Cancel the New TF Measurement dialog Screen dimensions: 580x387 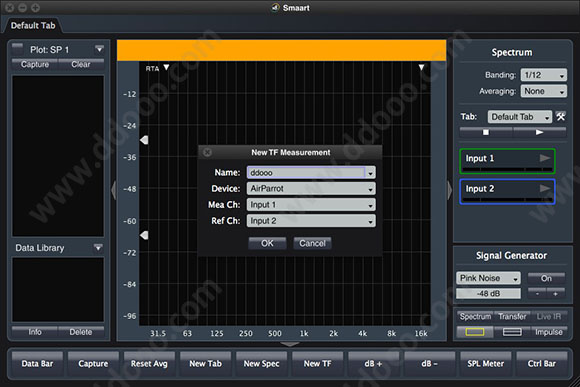tap(312, 243)
